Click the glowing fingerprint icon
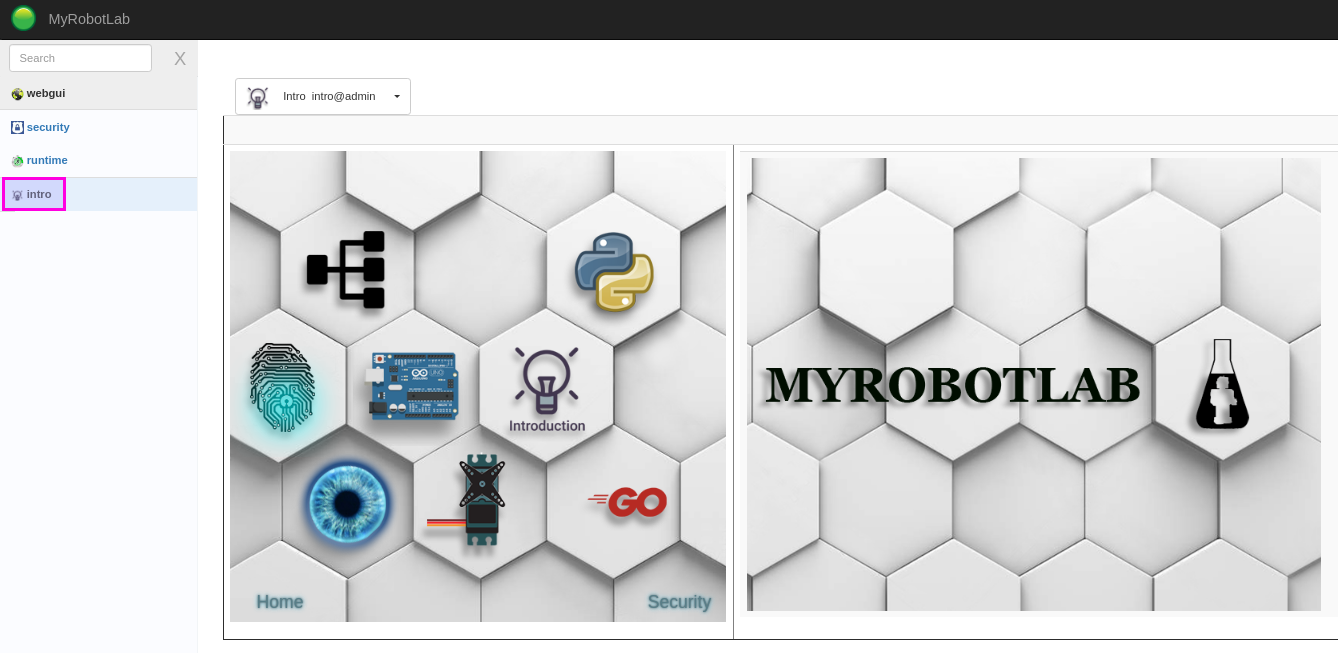The height and width of the screenshot is (653, 1338). 283,388
